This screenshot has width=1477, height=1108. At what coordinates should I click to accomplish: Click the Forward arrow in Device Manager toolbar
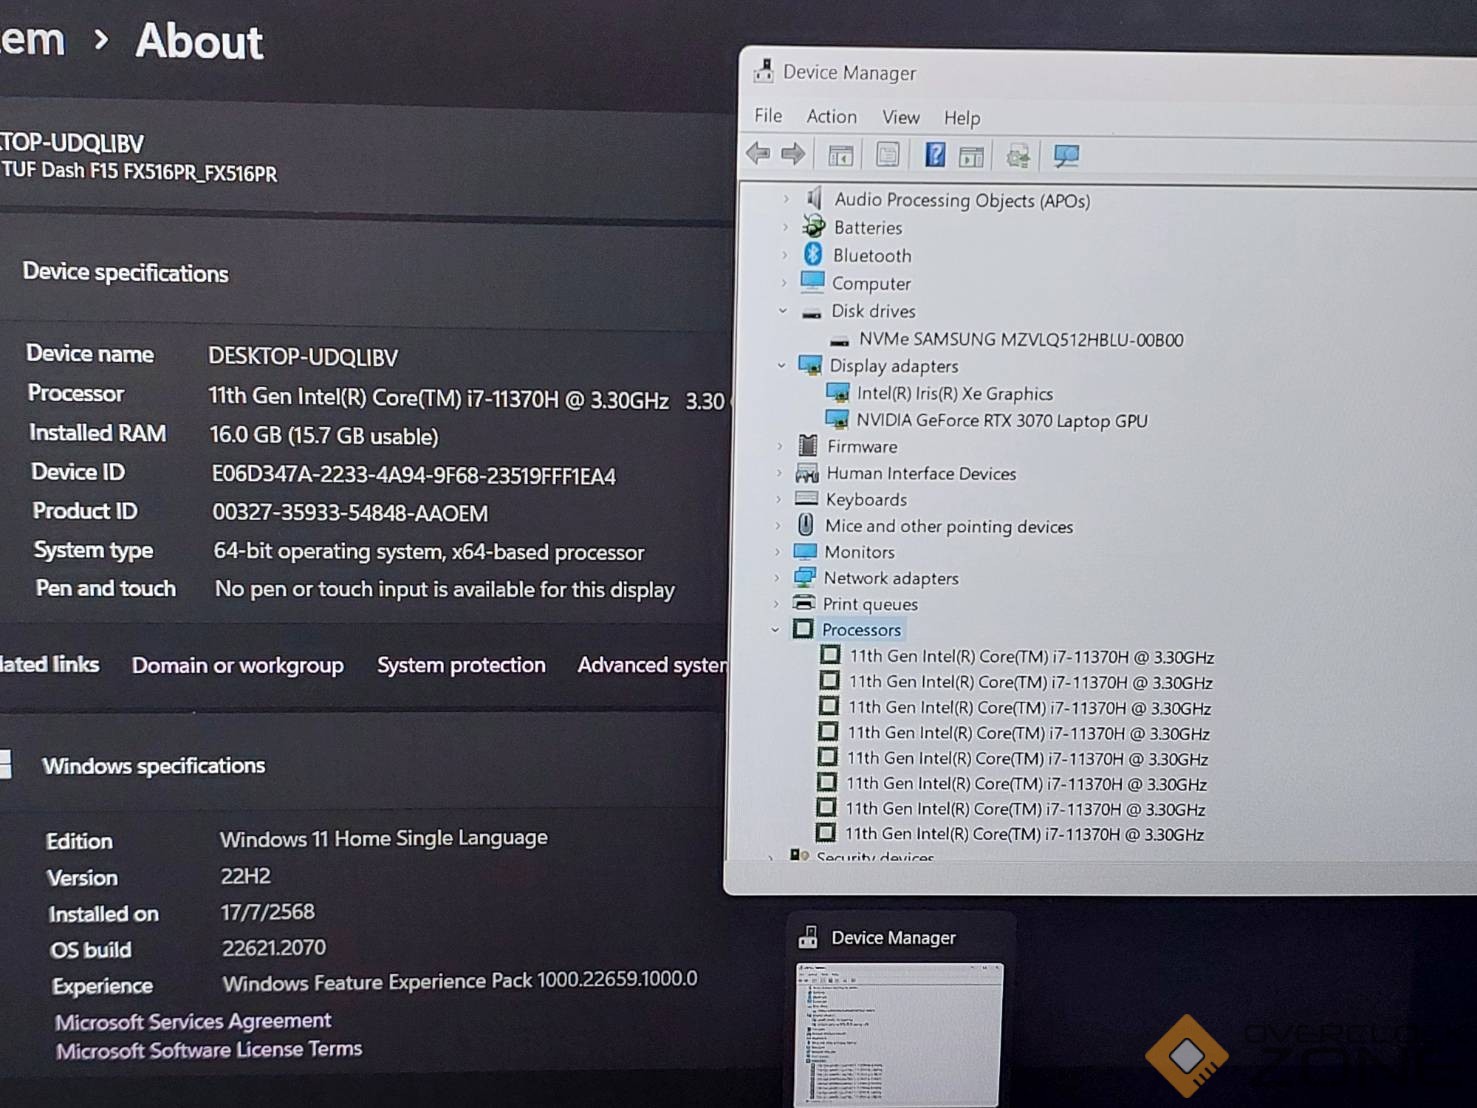[x=793, y=154]
